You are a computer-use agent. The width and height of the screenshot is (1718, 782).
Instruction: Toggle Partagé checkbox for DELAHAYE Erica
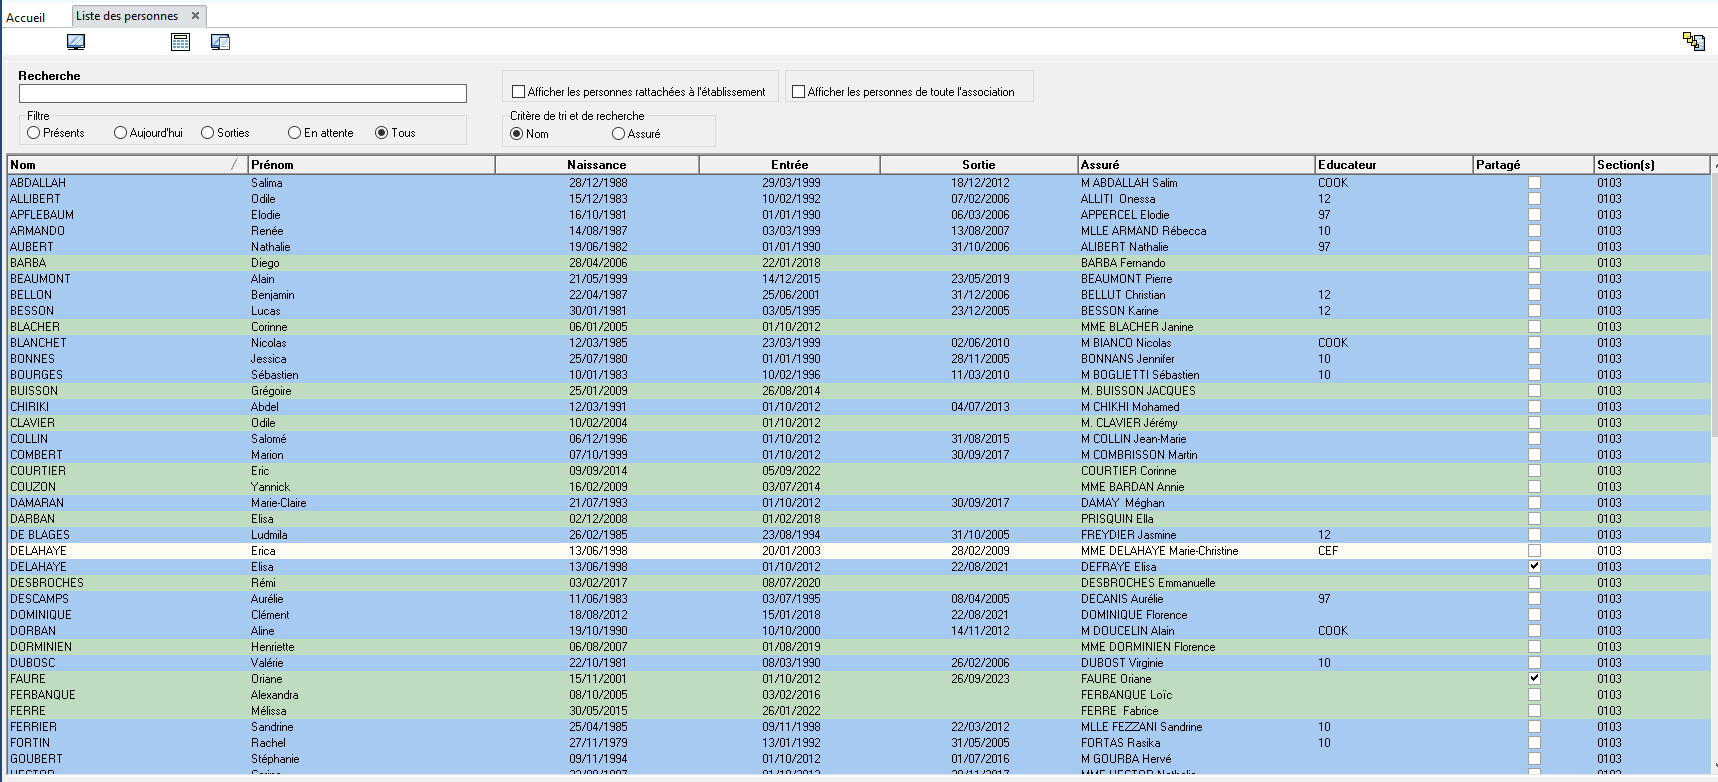tap(1534, 551)
